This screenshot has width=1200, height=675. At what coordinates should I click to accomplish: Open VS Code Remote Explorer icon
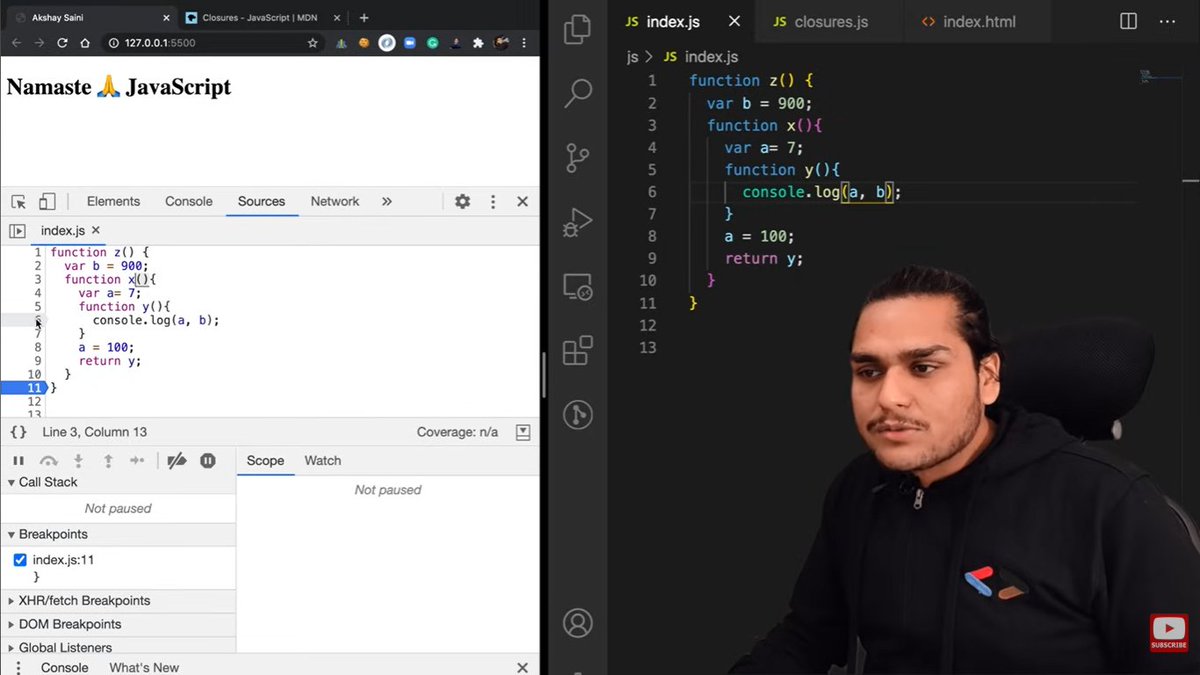coord(578,287)
